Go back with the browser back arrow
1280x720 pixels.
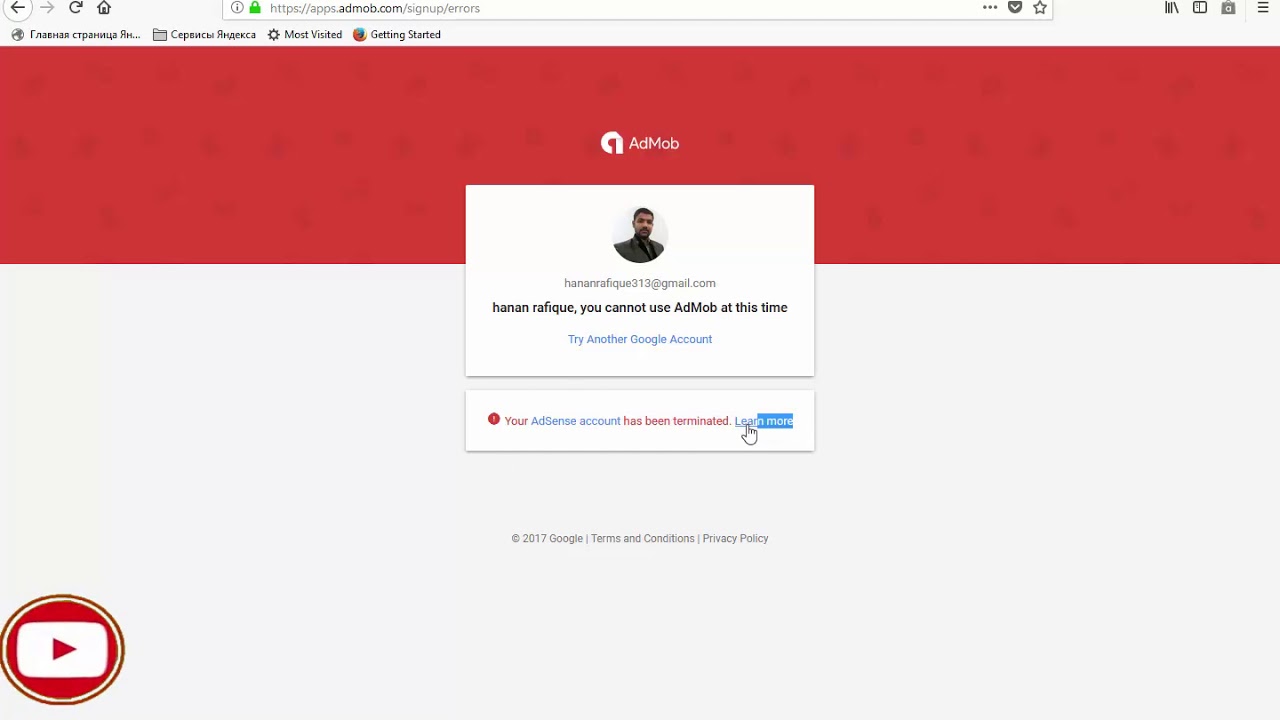click(17, 8)
